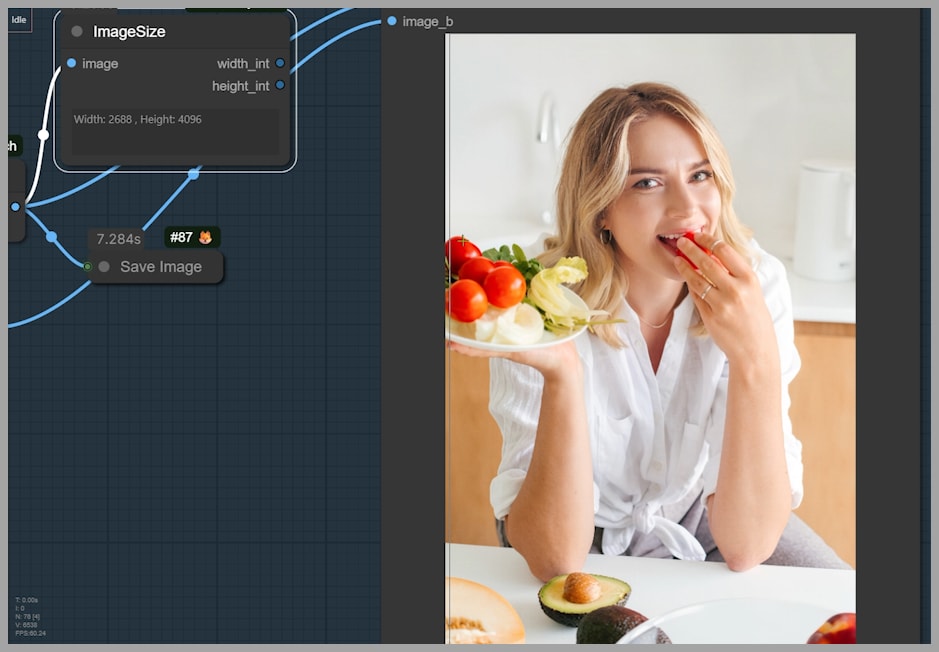The image size is (939, 652).
Task: Click the image_b input connector dot
Action: [392, 21]
